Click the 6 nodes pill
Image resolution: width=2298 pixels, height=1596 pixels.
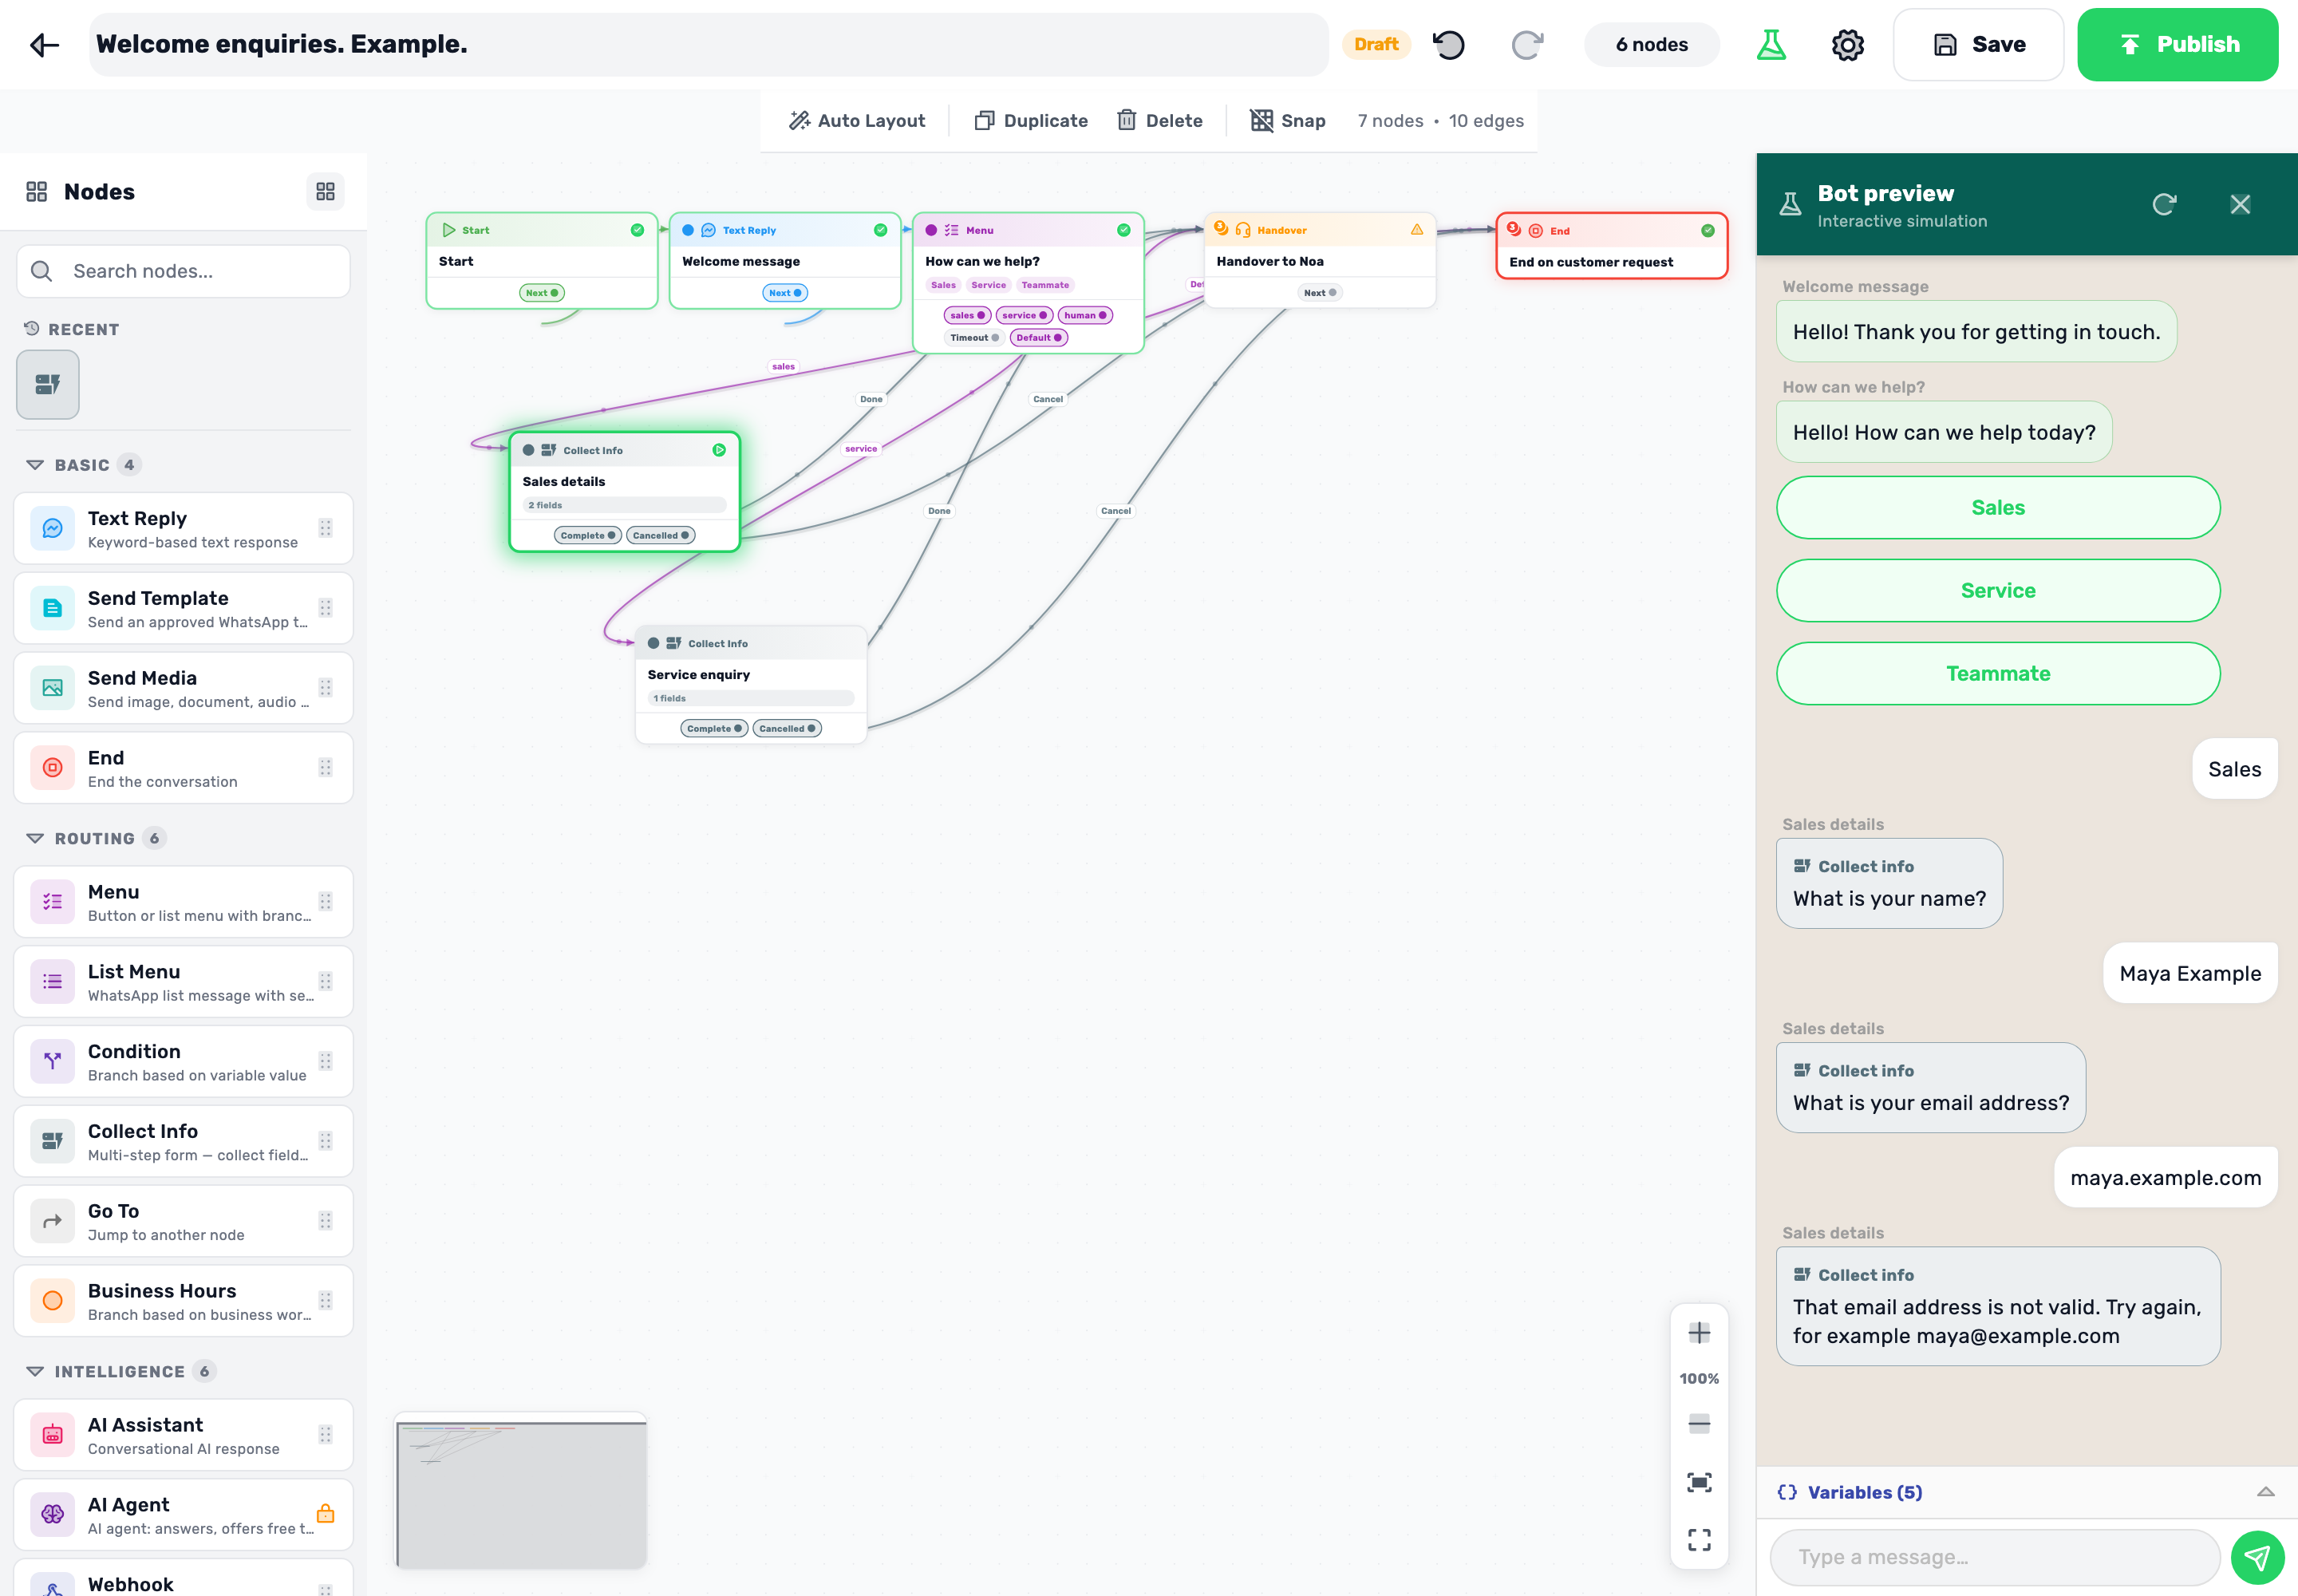[x=1651, y=45]
